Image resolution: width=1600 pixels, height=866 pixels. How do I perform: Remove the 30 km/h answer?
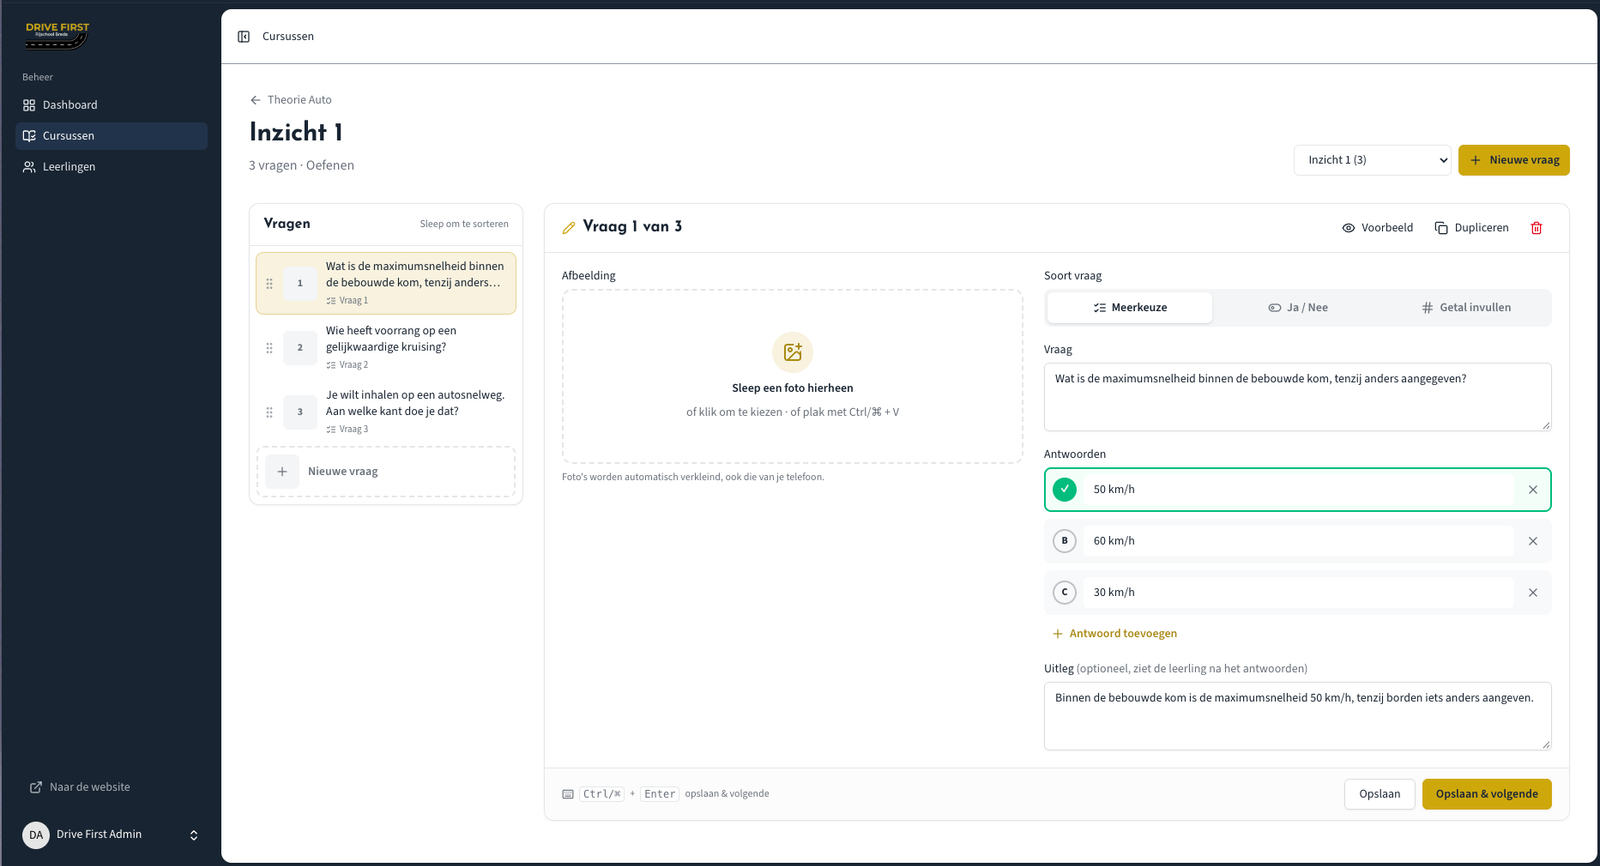point(1533,593)
